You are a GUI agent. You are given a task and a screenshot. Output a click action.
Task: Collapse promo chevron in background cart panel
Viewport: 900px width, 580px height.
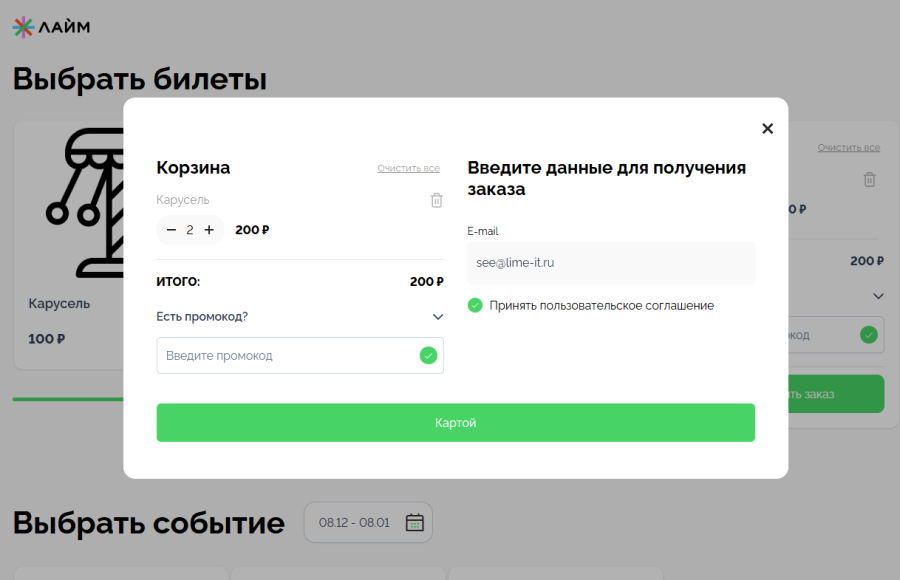(x=878, y=296)
